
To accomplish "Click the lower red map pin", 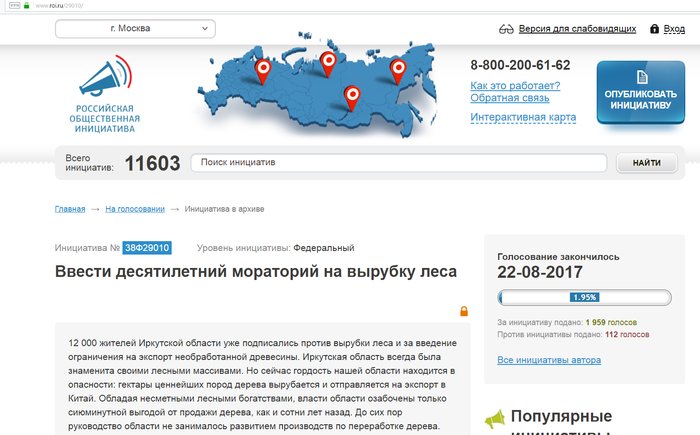I will point(351,95).
